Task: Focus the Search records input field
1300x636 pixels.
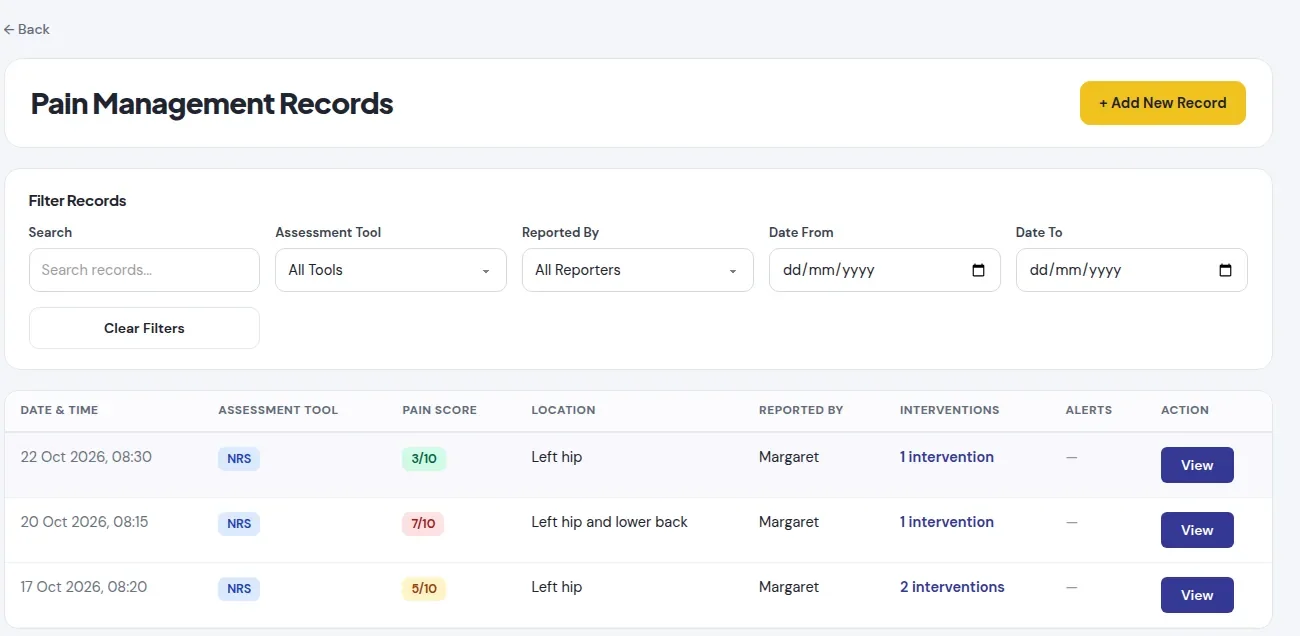Action: point(144,270)
